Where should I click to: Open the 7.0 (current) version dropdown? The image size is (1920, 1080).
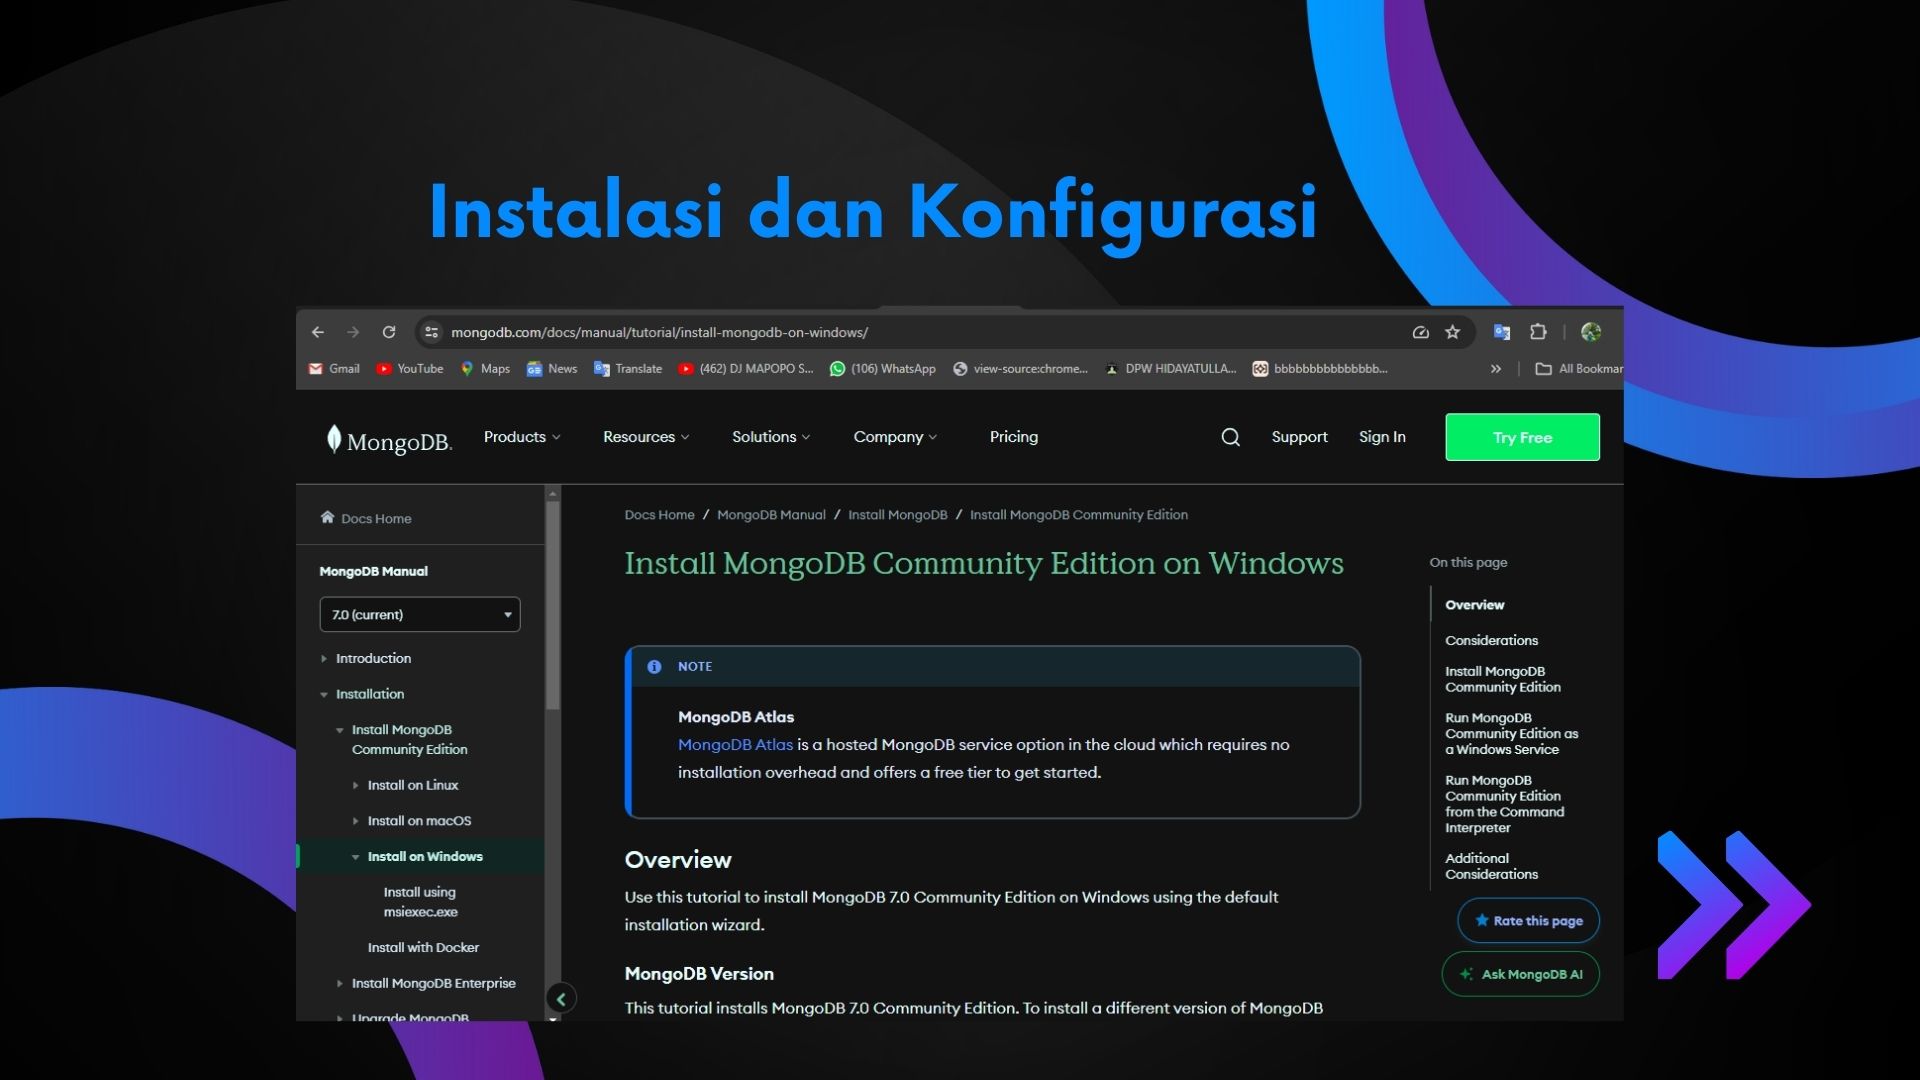(x=420, y=614)
